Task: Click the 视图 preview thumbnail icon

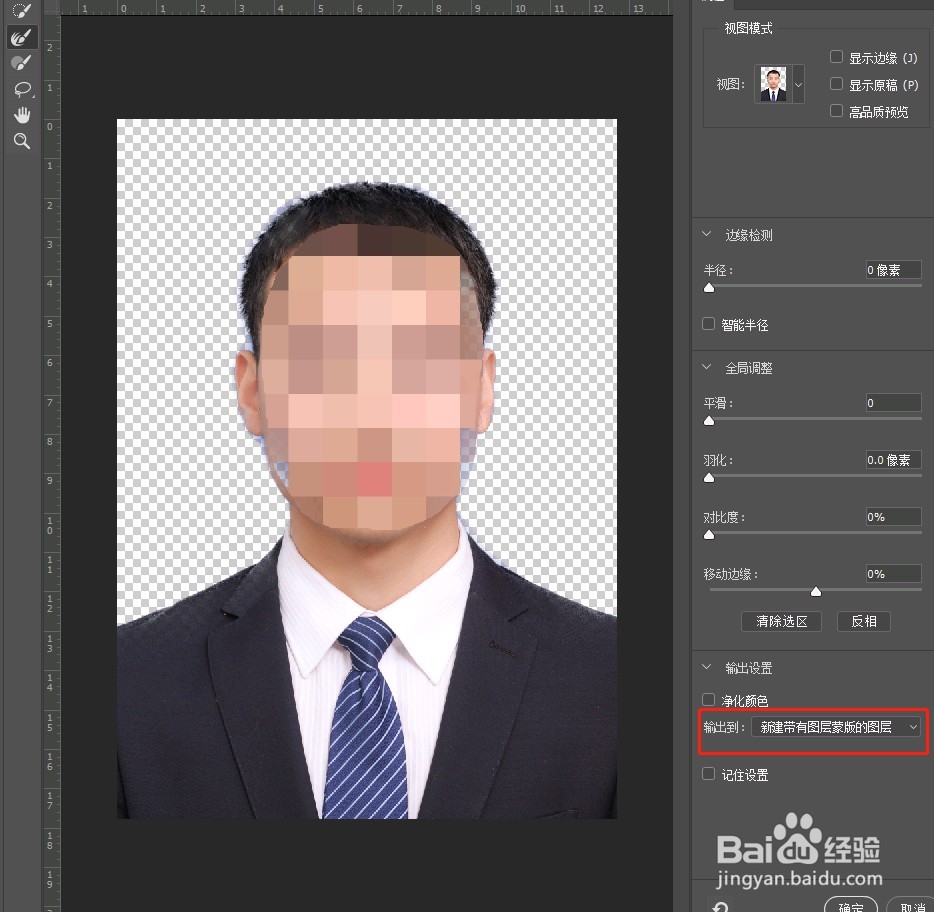Action: point(773,84)
